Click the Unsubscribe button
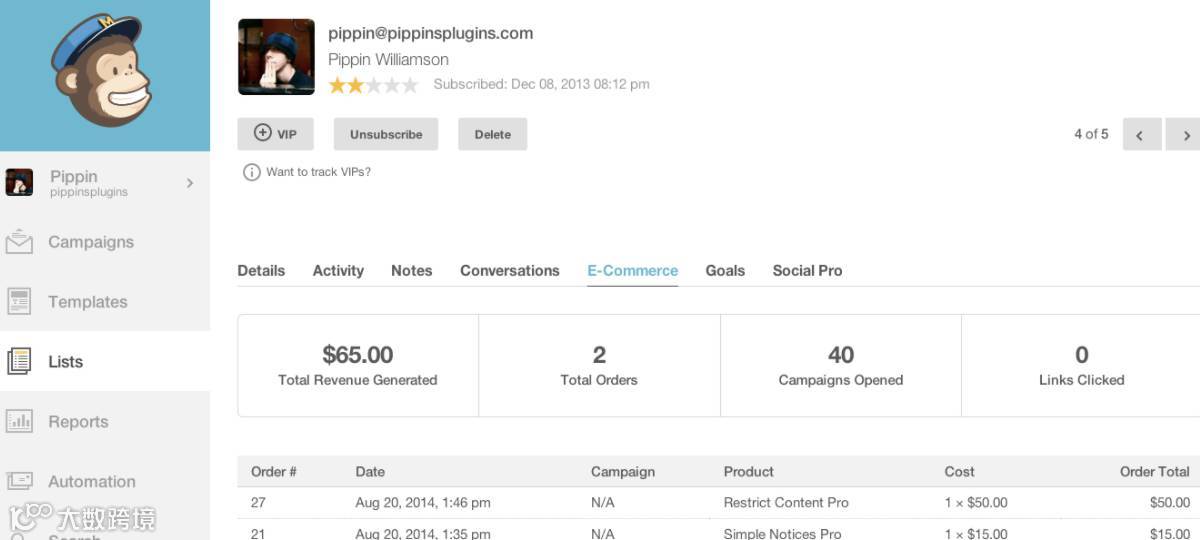 pos(386,134)
